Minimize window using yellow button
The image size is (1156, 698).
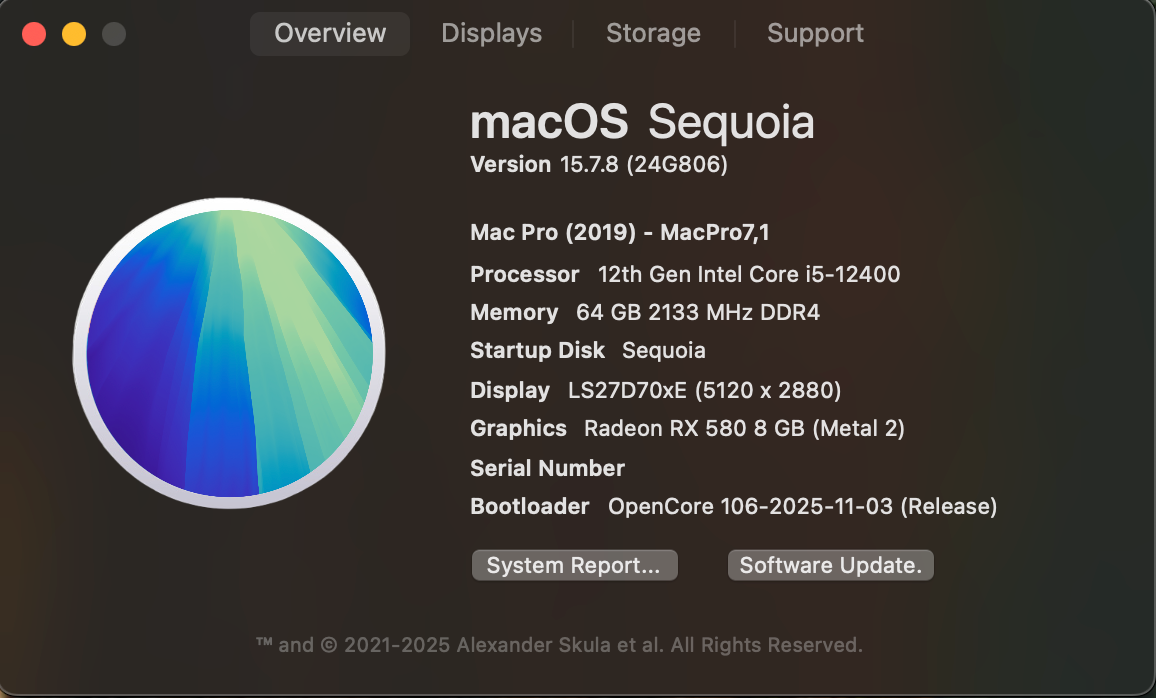[x=74, y=34]
